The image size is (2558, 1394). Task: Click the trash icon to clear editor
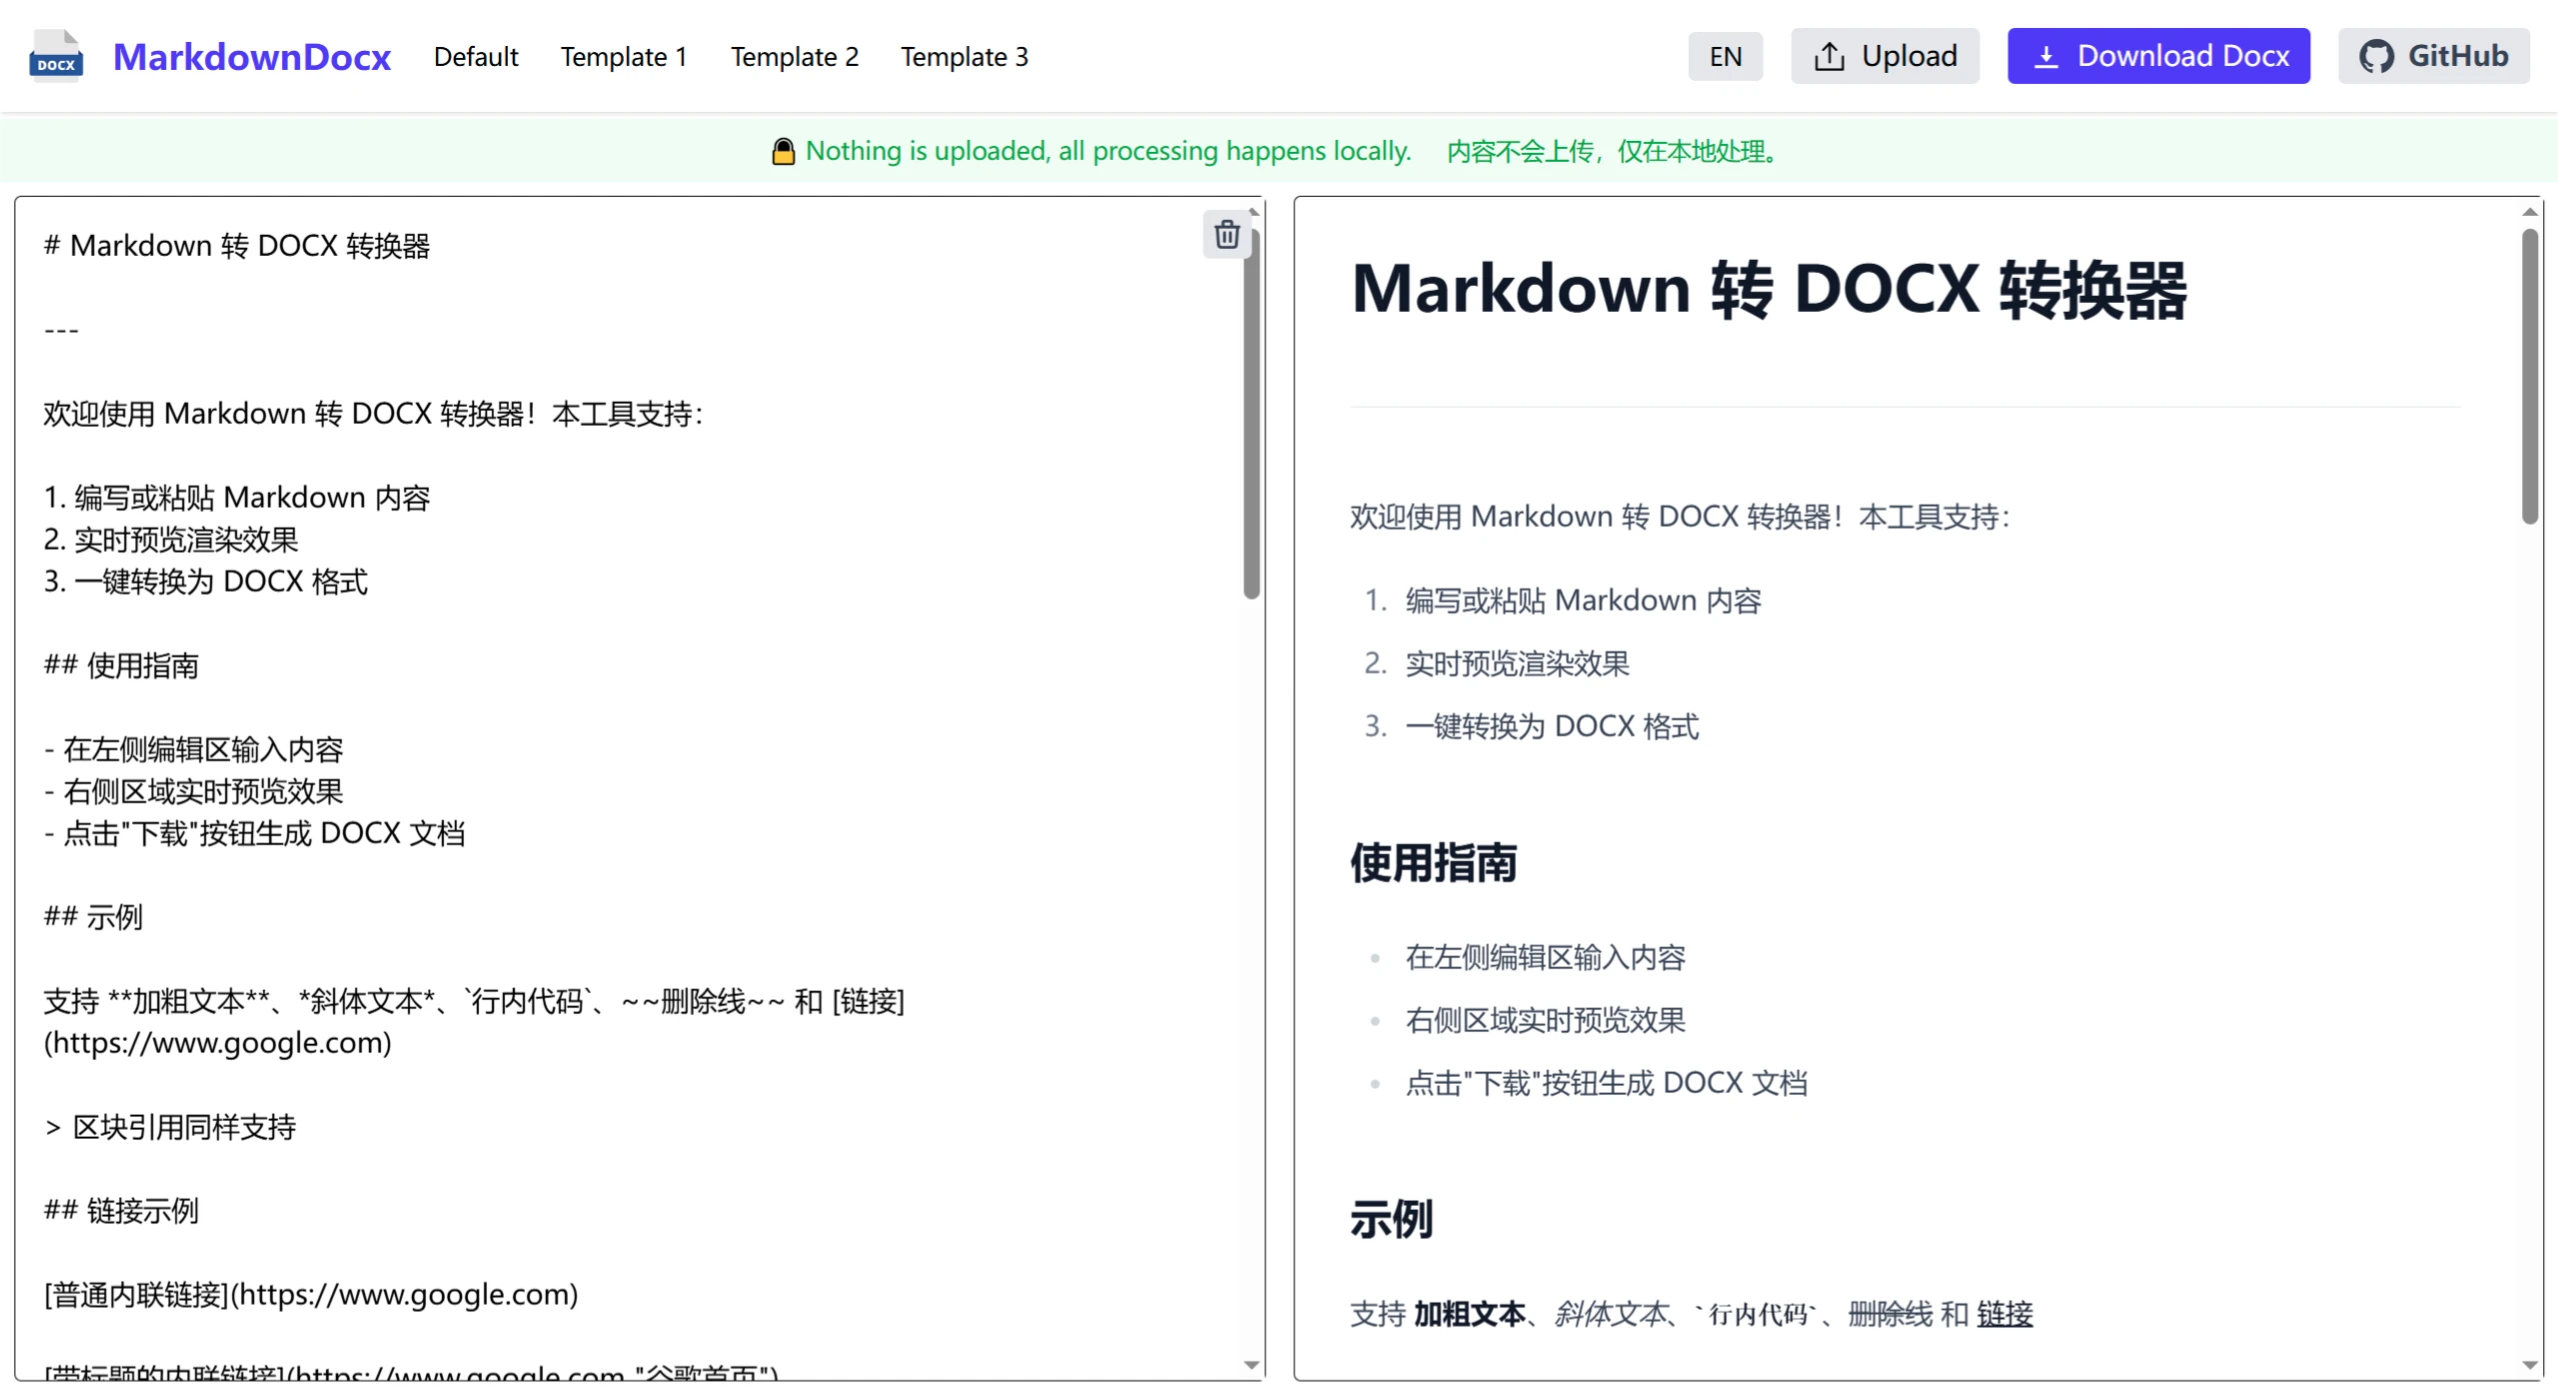[x=1226, y=234]
